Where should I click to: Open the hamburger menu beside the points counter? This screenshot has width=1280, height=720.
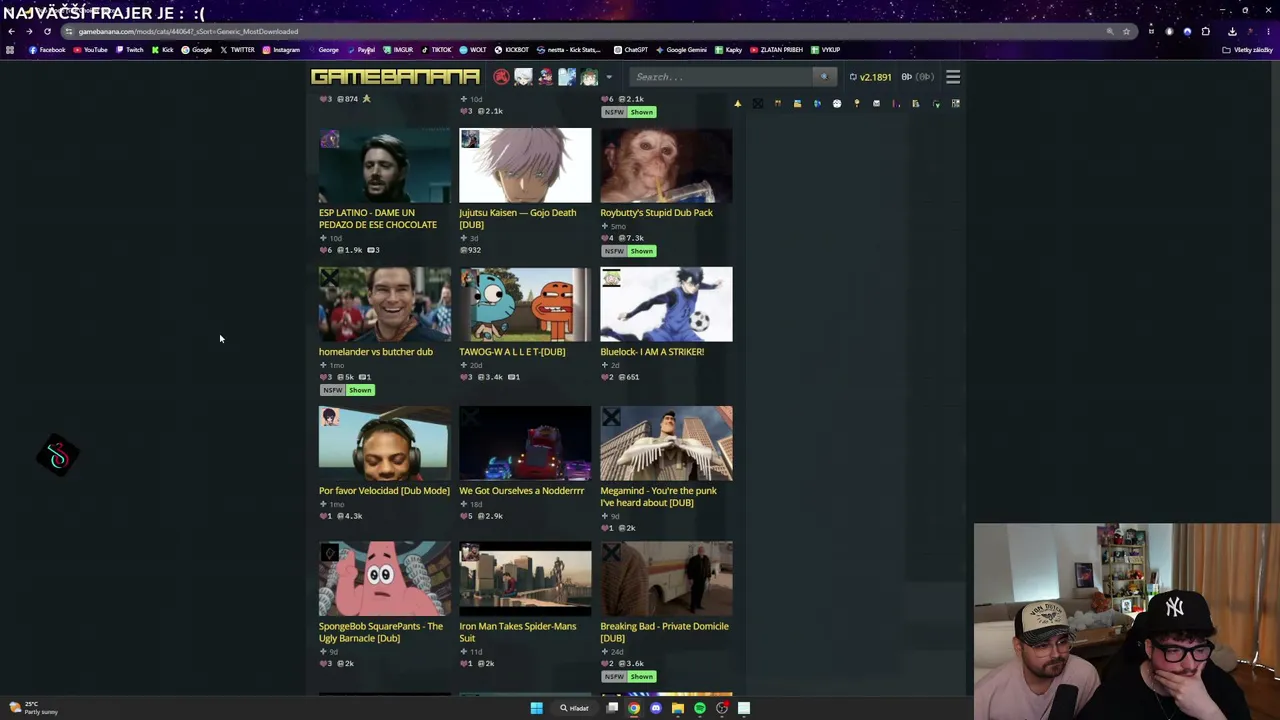coord(953,77)
